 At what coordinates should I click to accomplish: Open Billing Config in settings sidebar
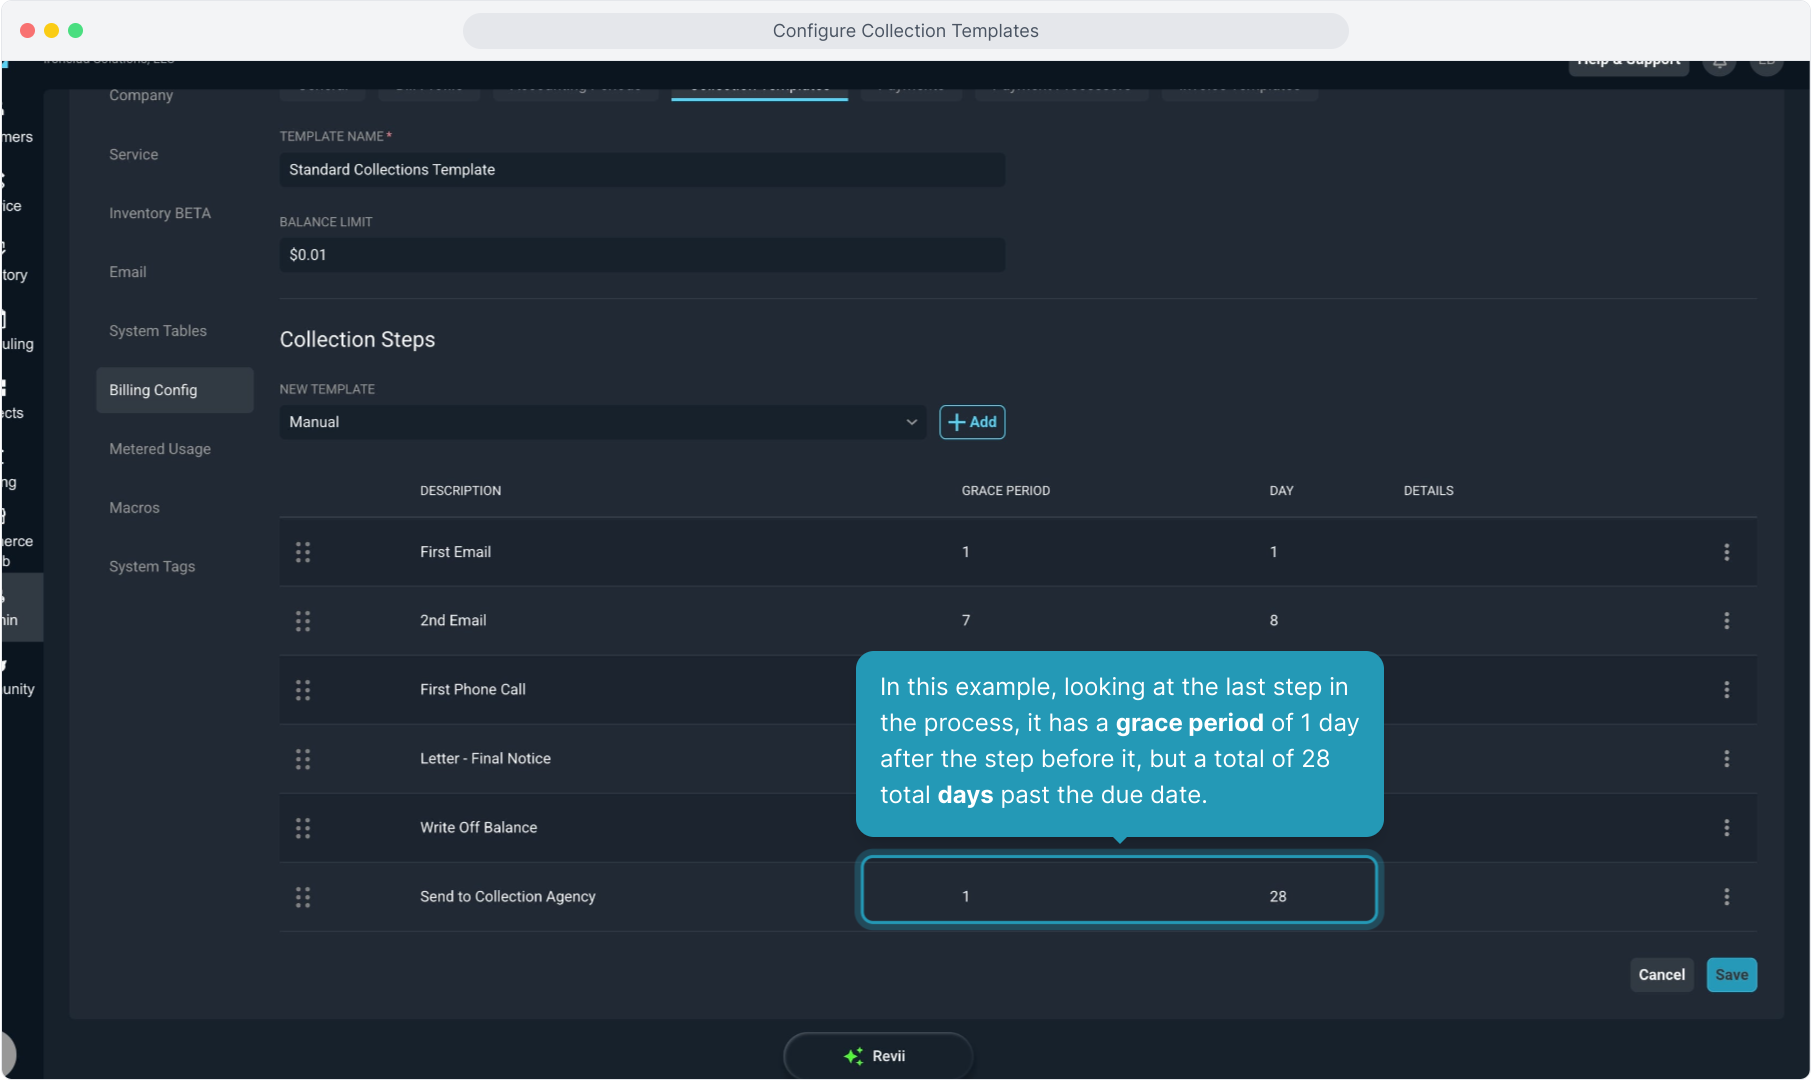154,390
